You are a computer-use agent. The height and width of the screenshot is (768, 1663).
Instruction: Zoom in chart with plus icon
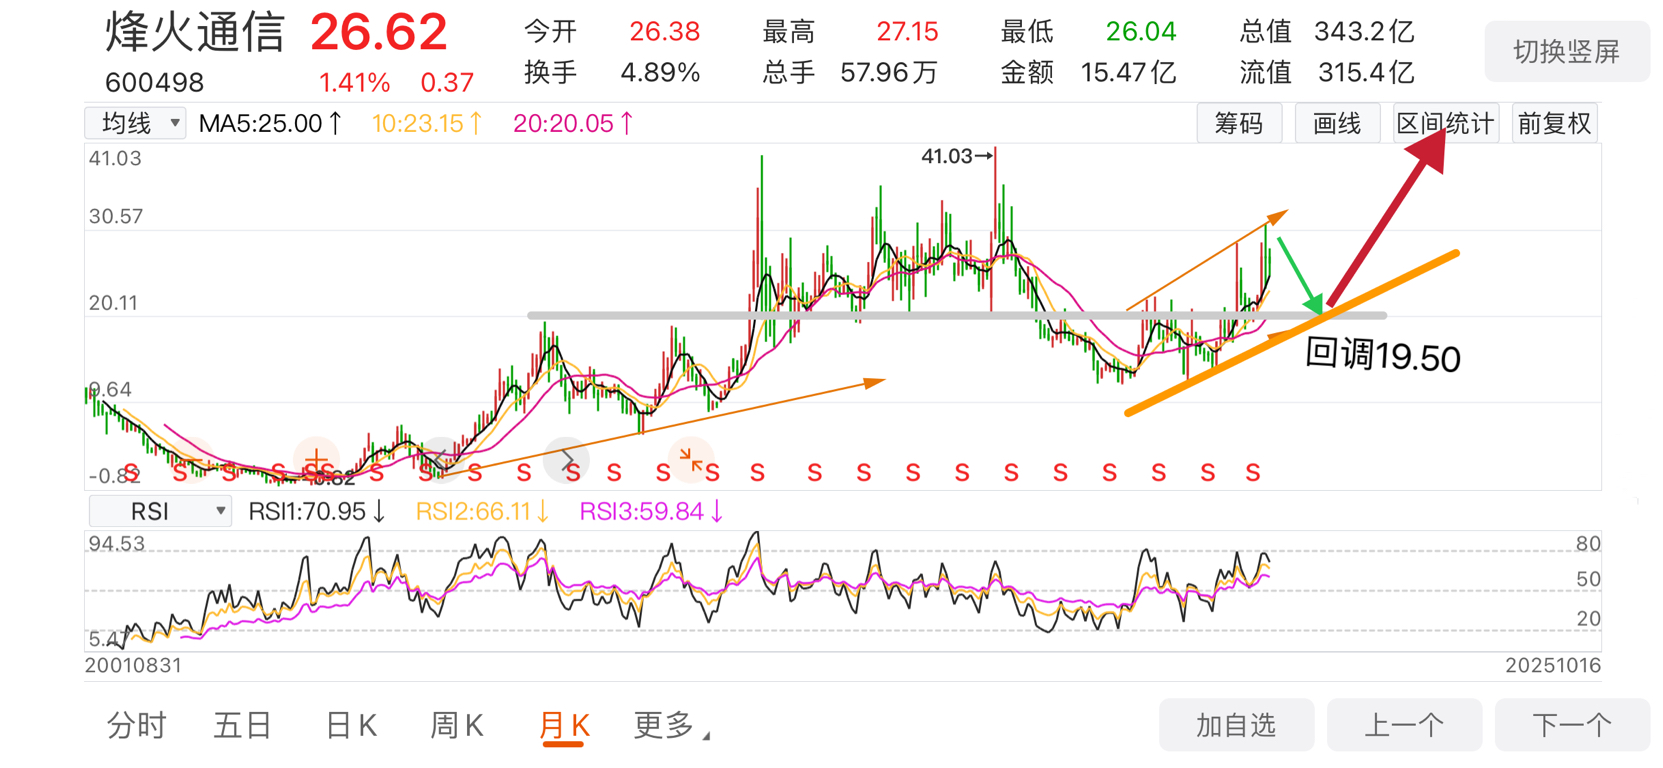point(316,461)
